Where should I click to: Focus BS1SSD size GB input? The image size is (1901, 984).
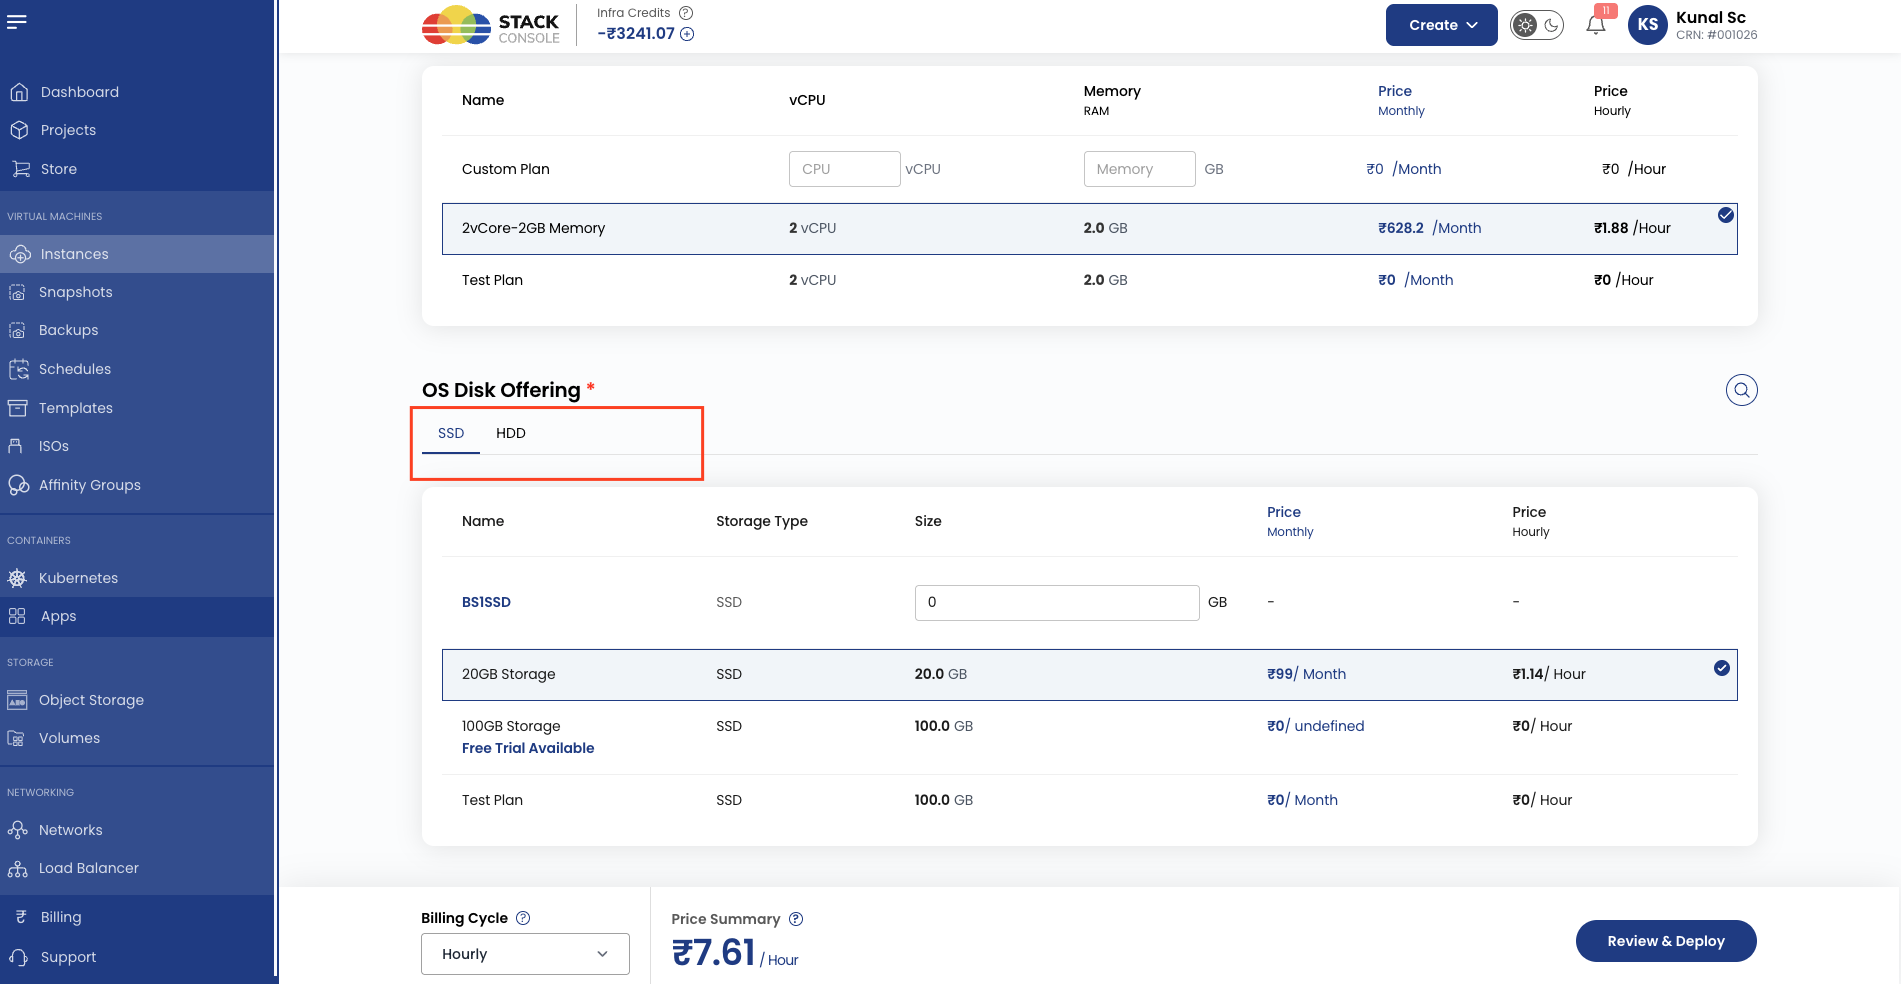coord(1057,602)
